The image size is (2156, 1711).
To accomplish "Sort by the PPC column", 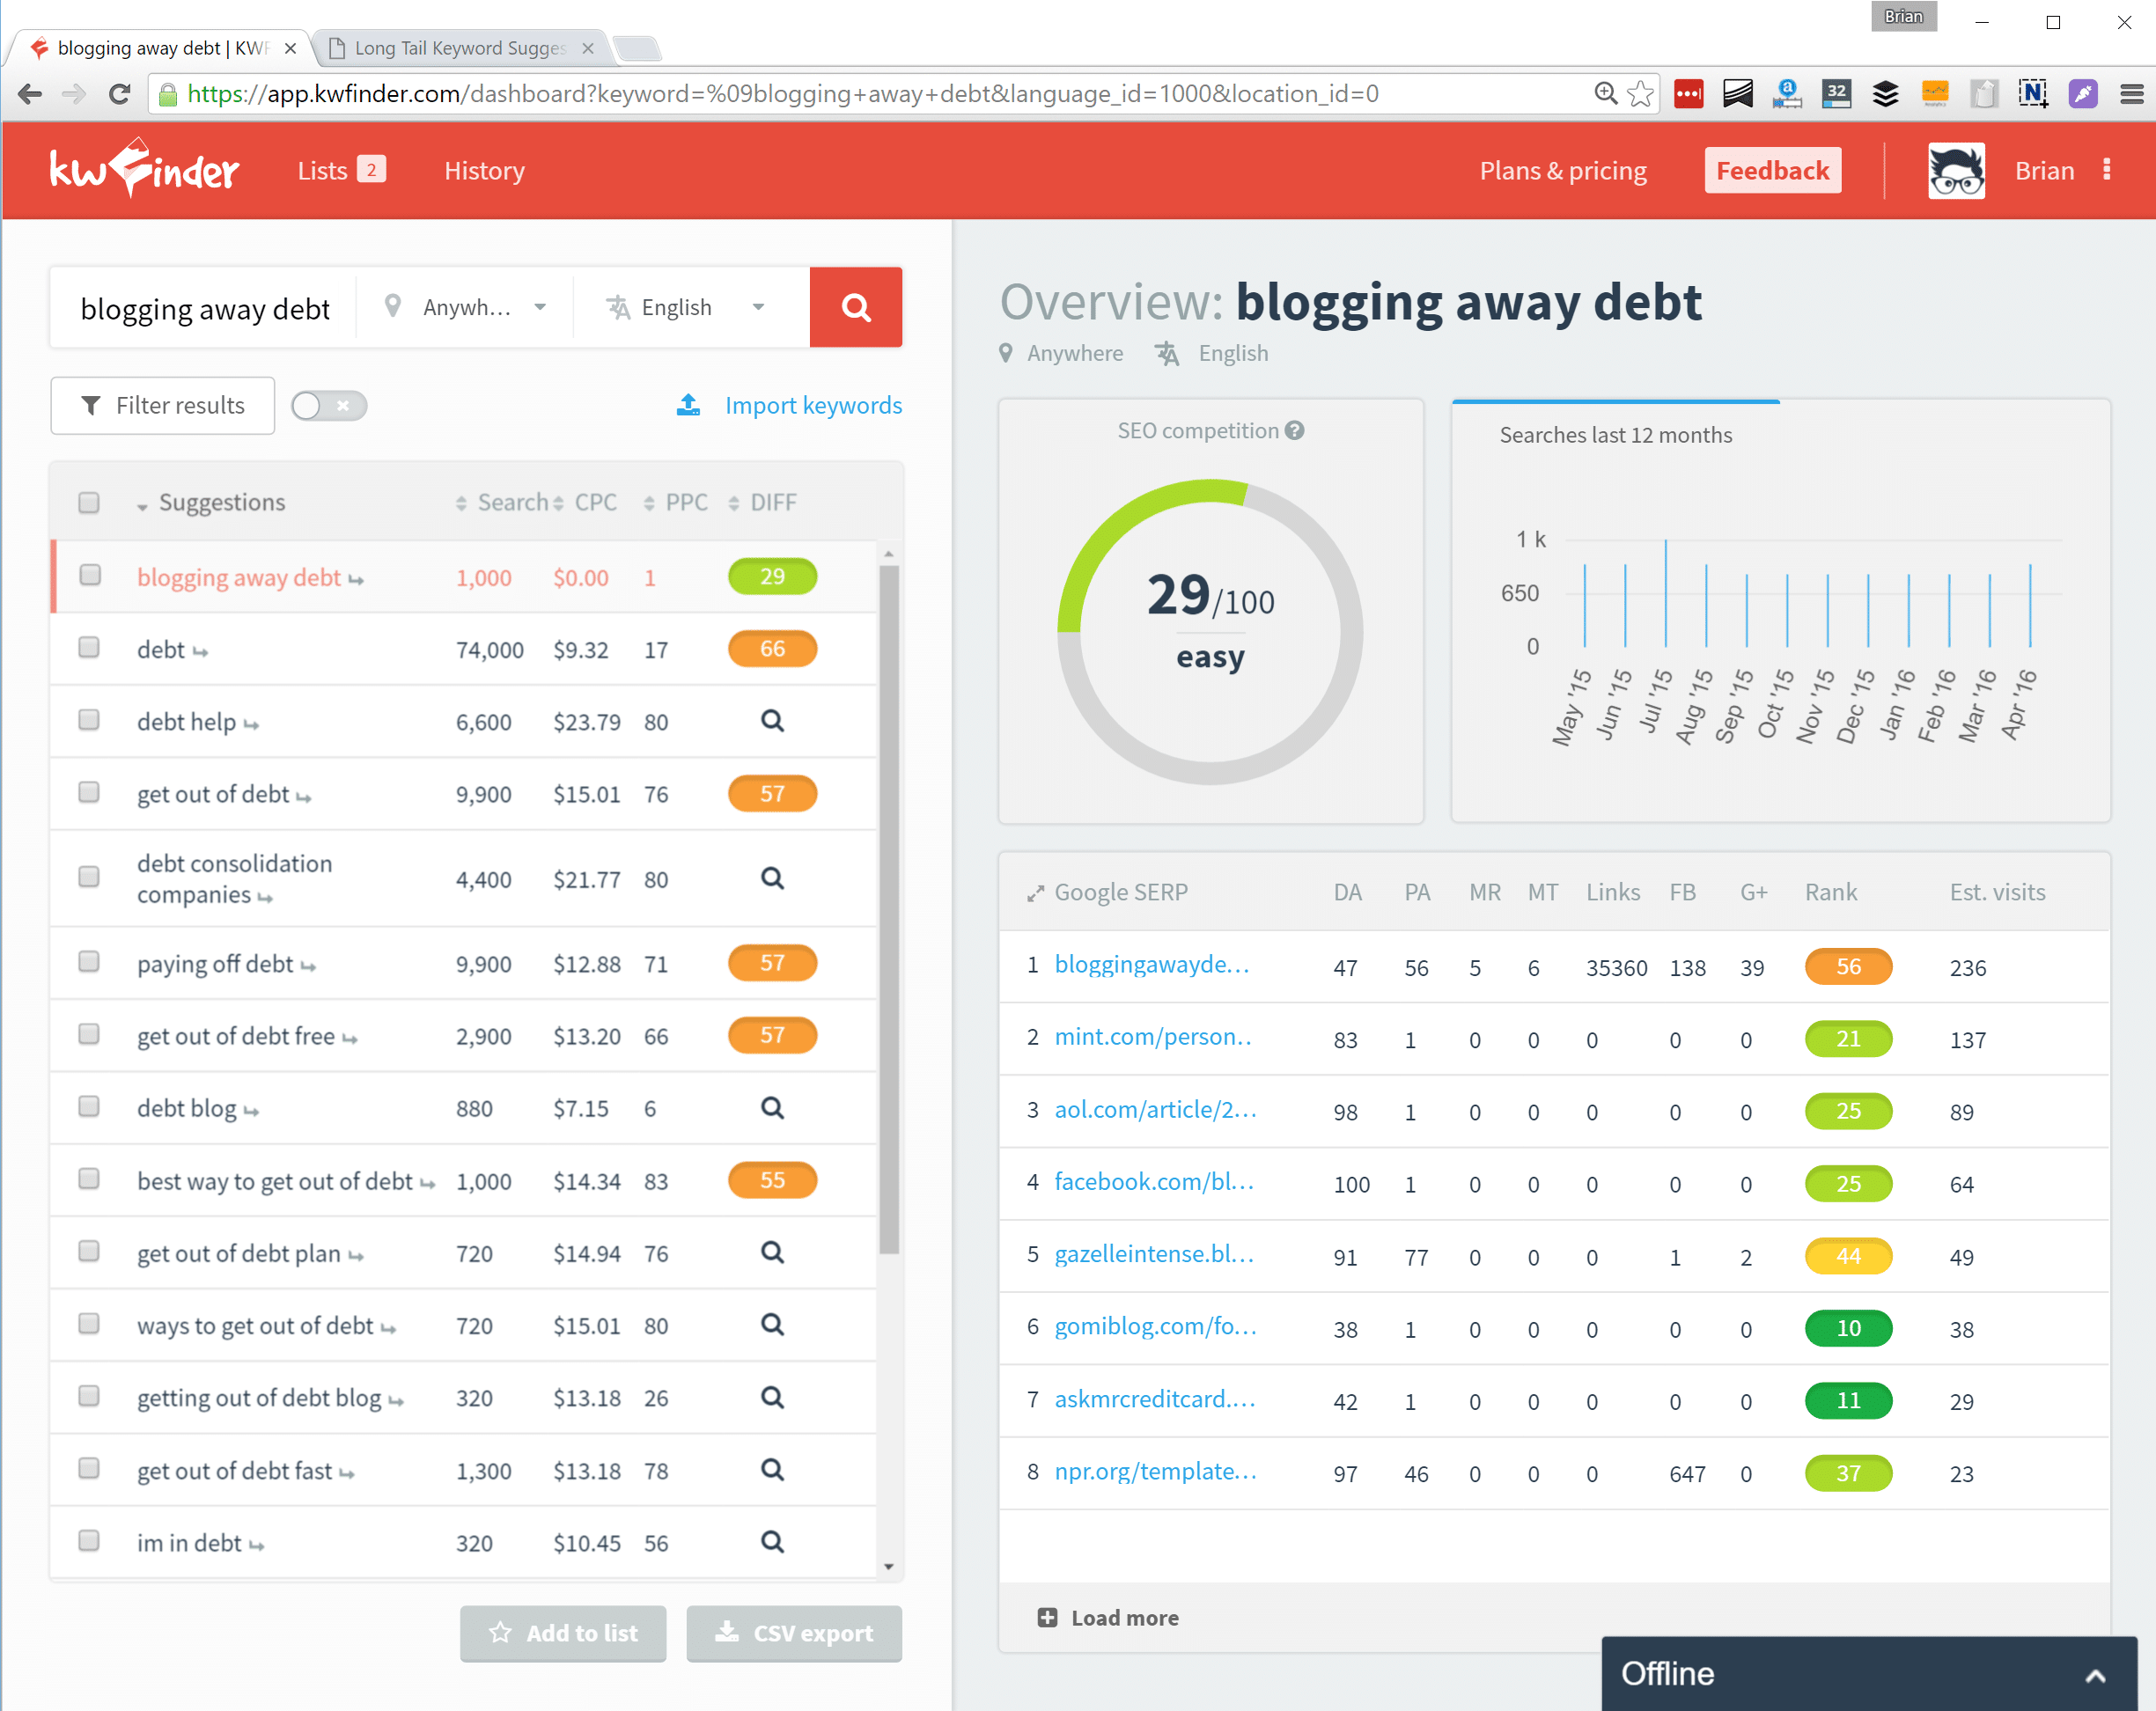I will (x=676, y=502).
